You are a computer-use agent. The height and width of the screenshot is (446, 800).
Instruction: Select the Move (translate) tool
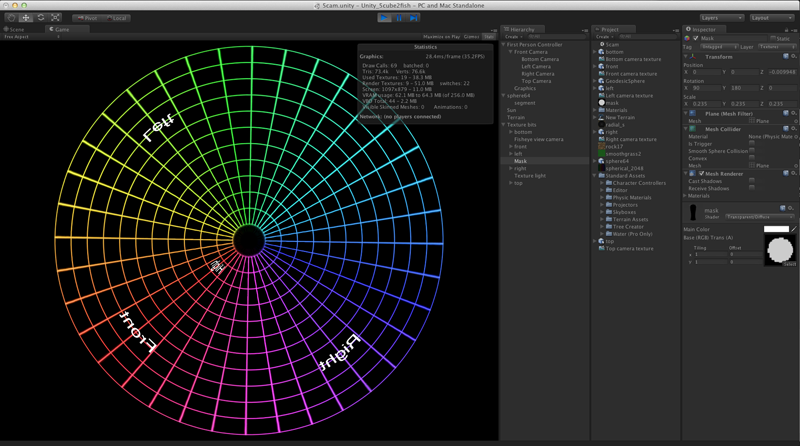coord(26,18)
